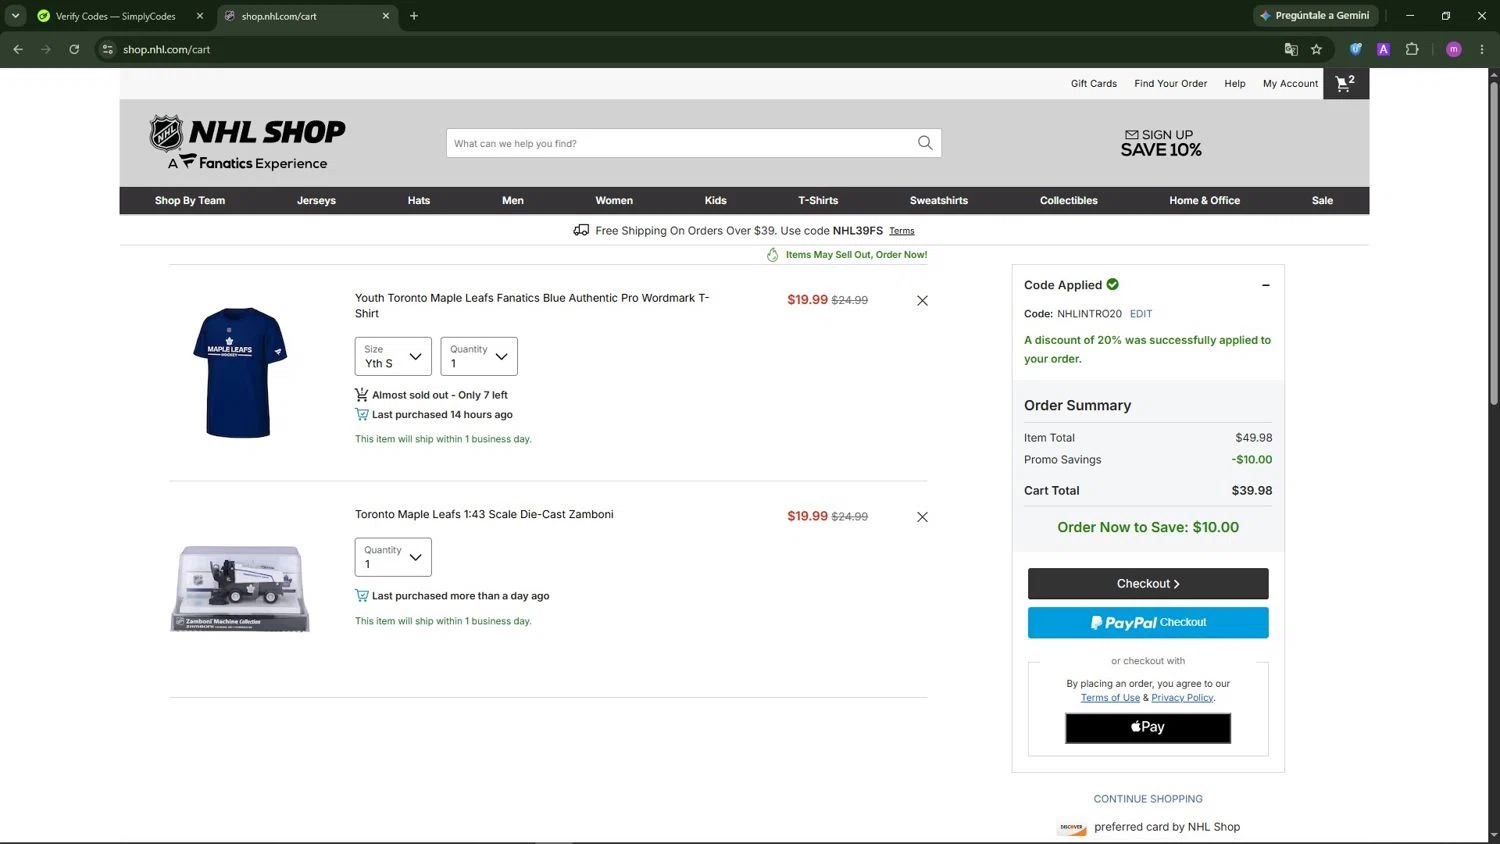The height and width of the screenshot is (844, 1500).
Task: Open the Terms of Use link
Action: coord(1110,698)
